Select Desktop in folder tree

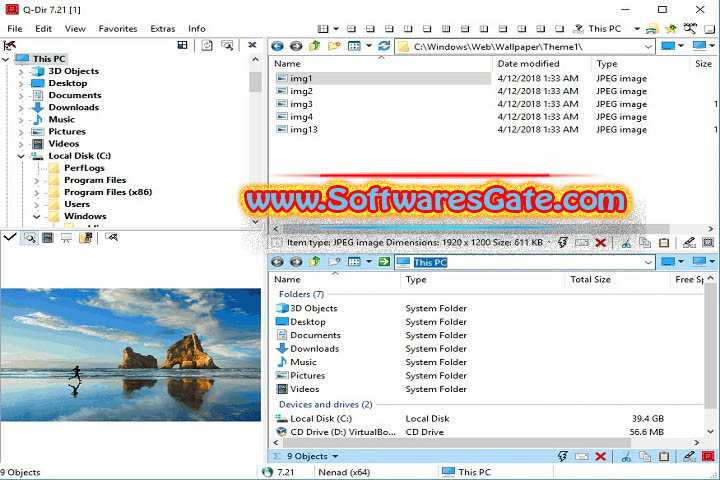click(68, 83)
